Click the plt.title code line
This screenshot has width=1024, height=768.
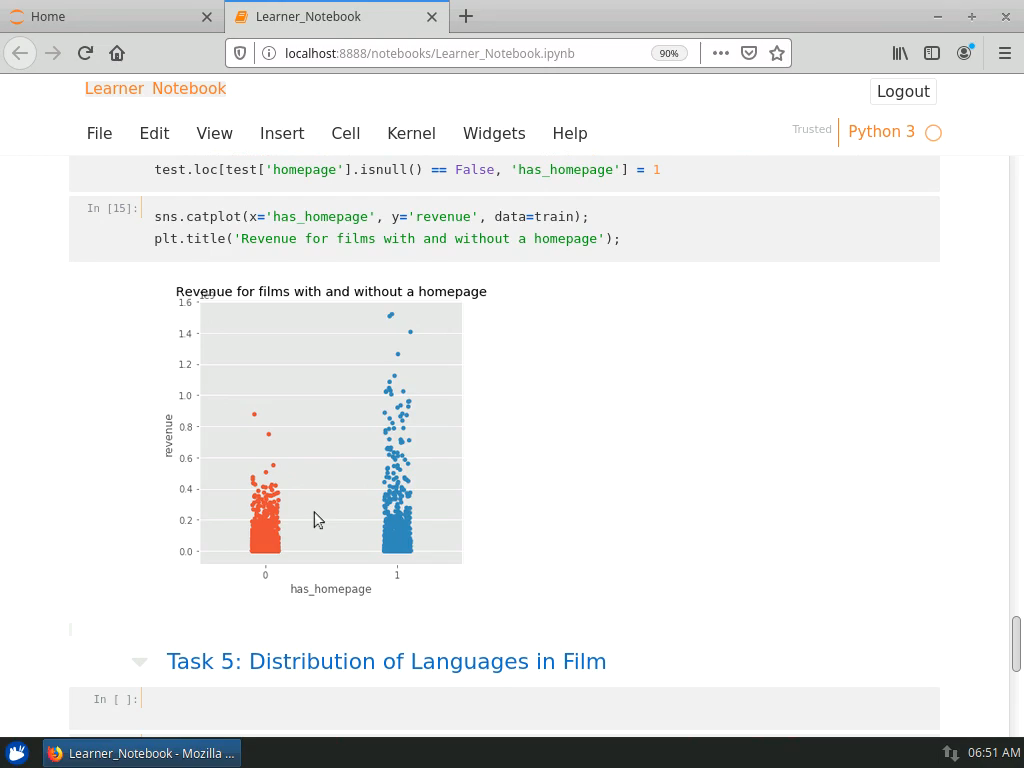[387, 239]
